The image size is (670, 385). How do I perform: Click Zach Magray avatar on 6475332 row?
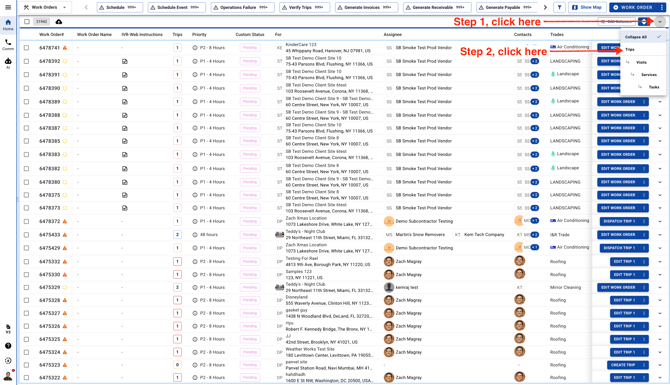(x=389, y=262)
